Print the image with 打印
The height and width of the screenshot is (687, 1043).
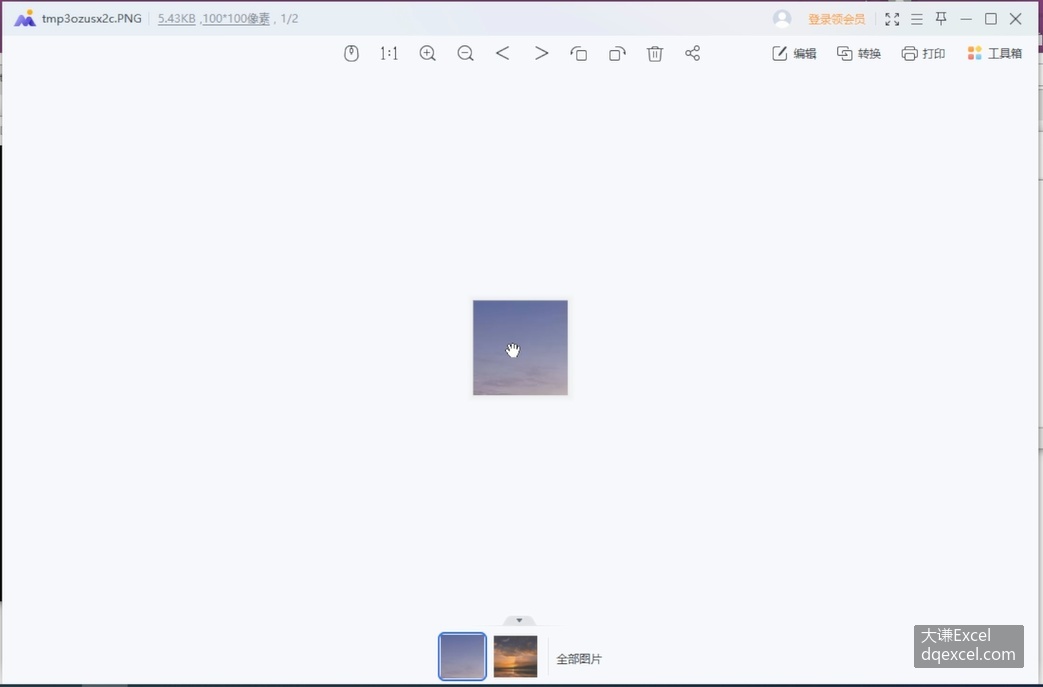click(923, 53)
